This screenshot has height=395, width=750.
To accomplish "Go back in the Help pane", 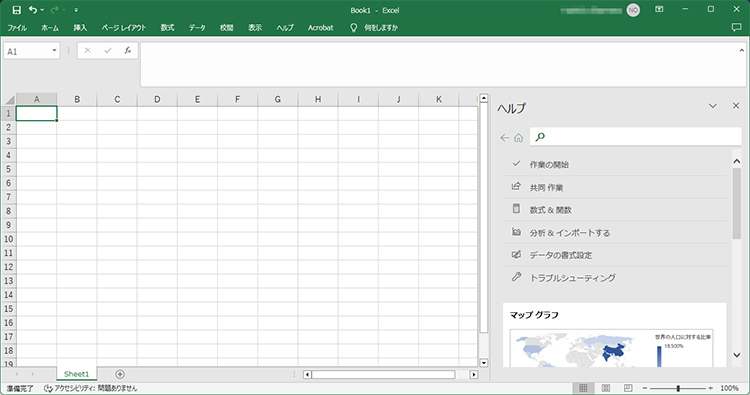I will [x=504, y=138].
